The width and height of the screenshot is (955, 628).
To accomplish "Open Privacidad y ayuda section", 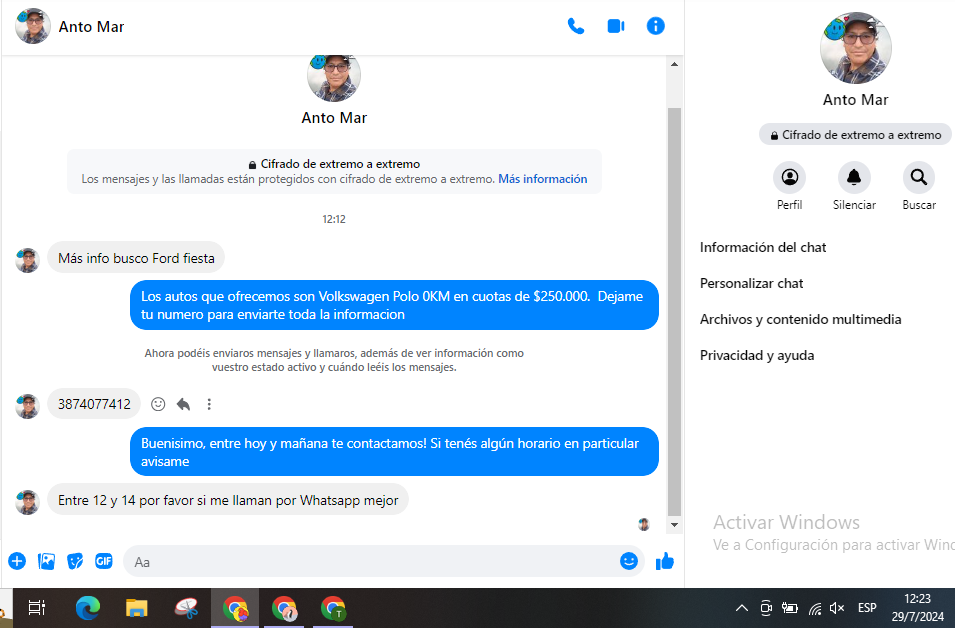I will 757,355.
